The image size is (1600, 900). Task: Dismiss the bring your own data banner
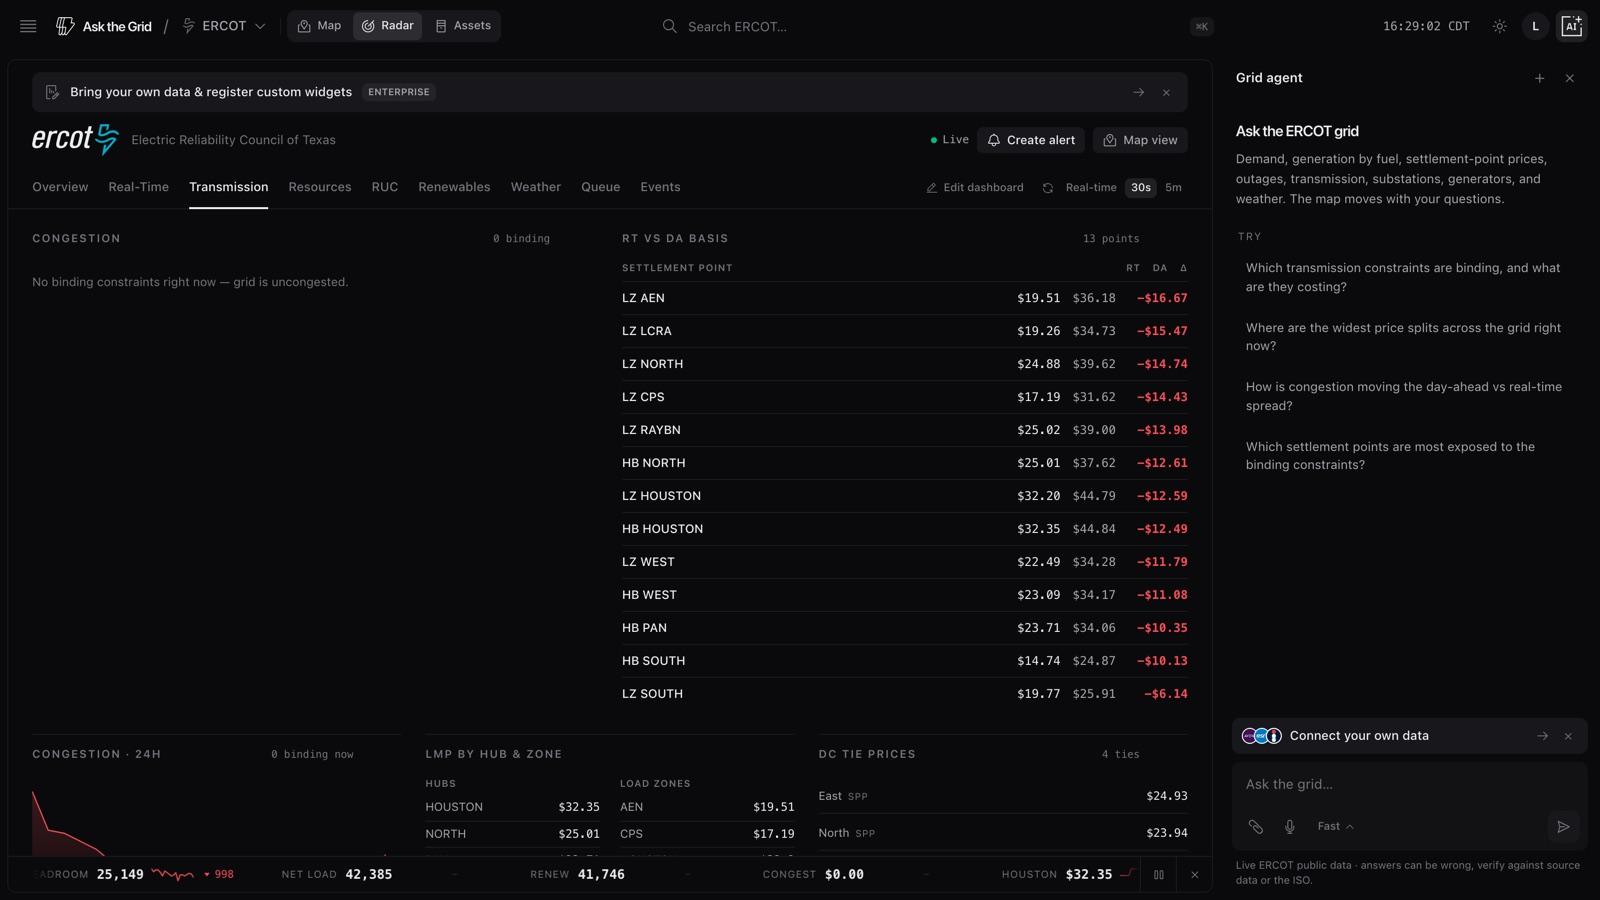[x=1166, y=92]
